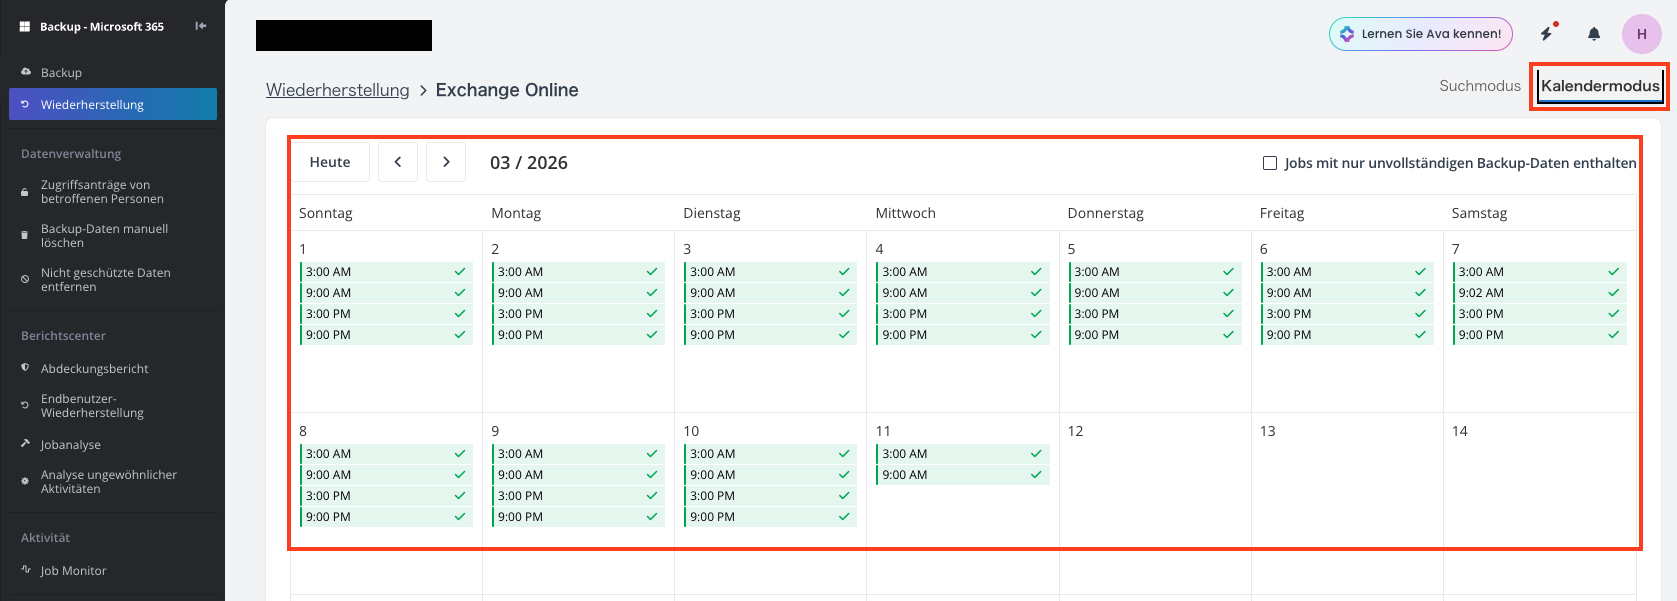This screenshot has height=601, width=1677.
Task: Select the 9:02 AM backup on Saturday 7
Action: pos(1539,293)
